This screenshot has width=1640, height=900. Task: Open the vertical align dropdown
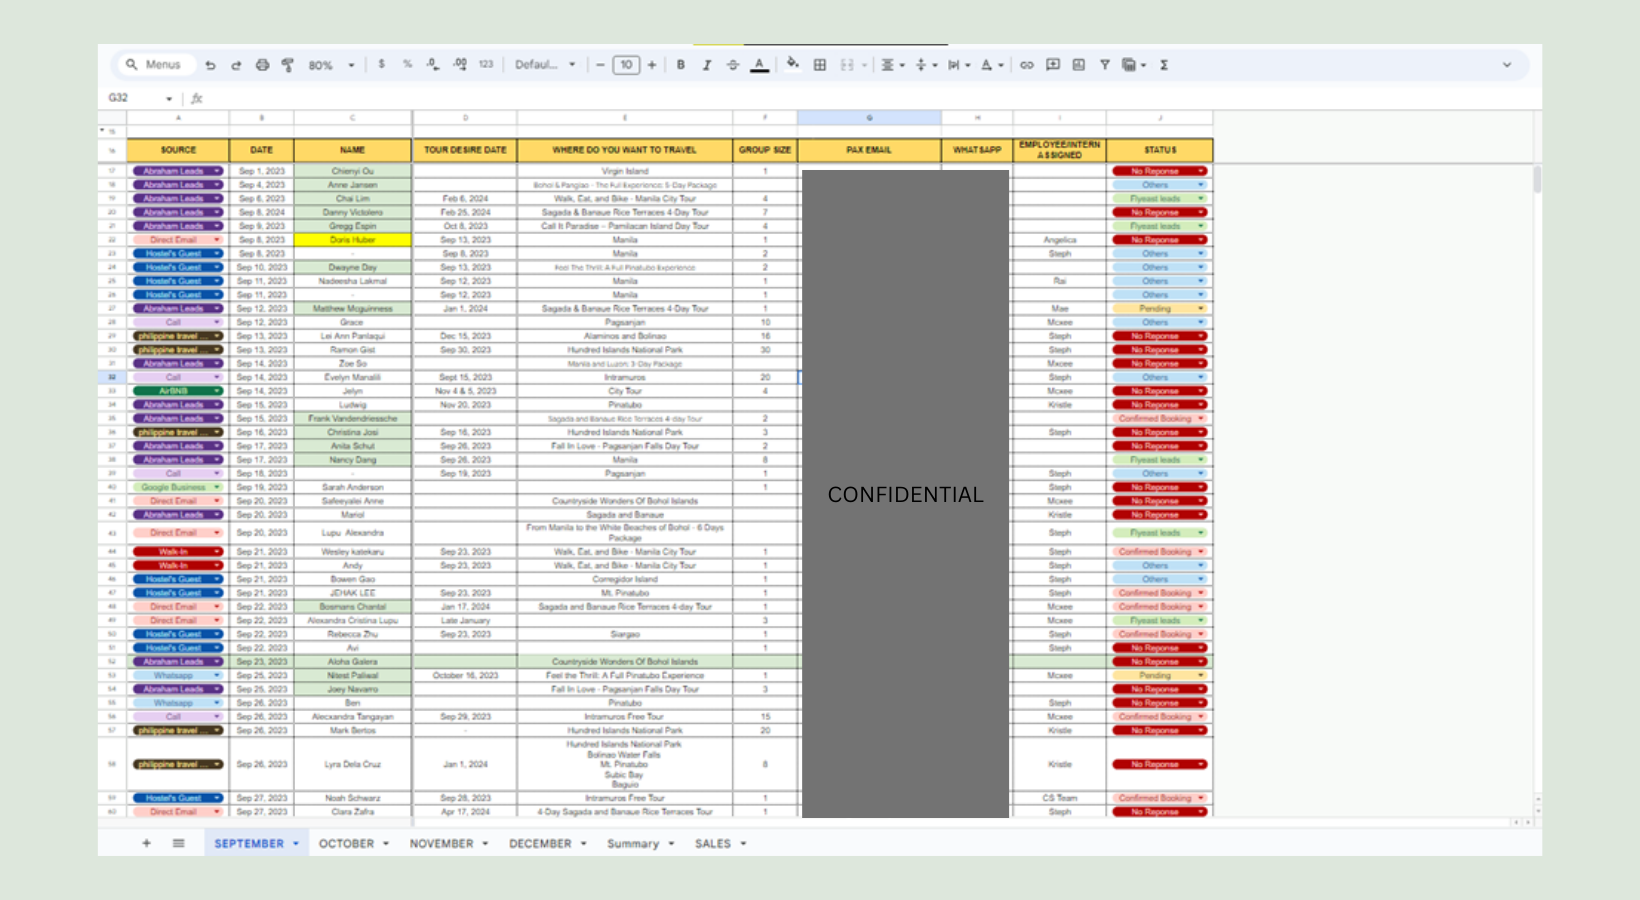coord(926,65)
